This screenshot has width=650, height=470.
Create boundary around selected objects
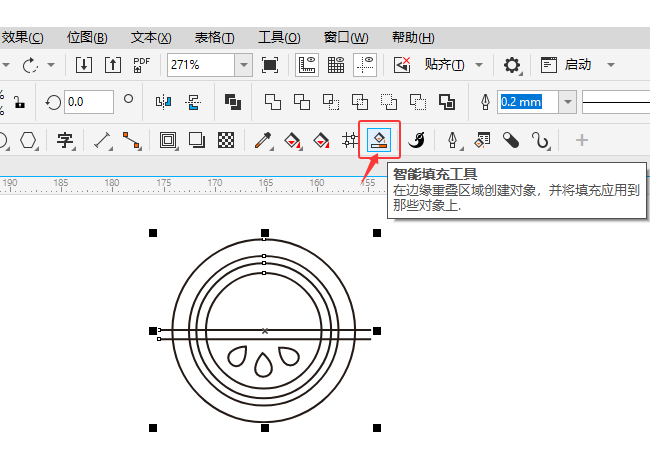pyautogui.click(x=447, y=102)
